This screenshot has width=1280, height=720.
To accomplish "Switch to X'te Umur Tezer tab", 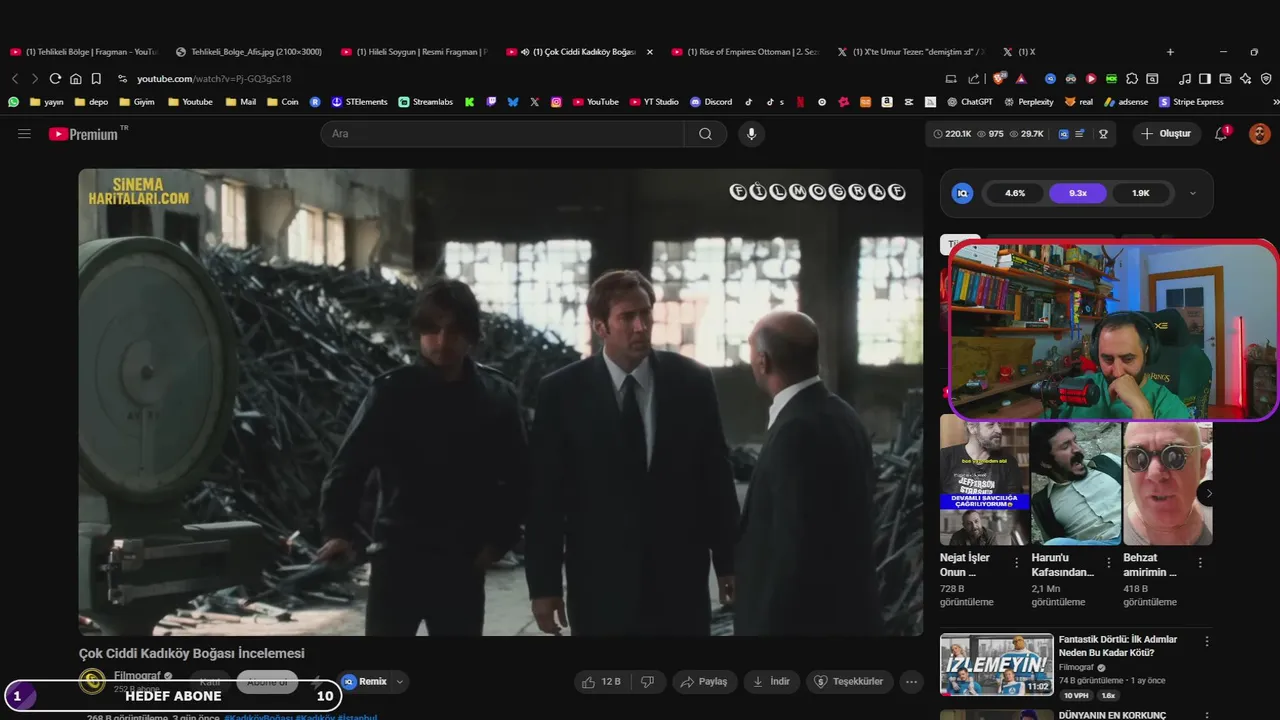I will (x=911, y=52).
